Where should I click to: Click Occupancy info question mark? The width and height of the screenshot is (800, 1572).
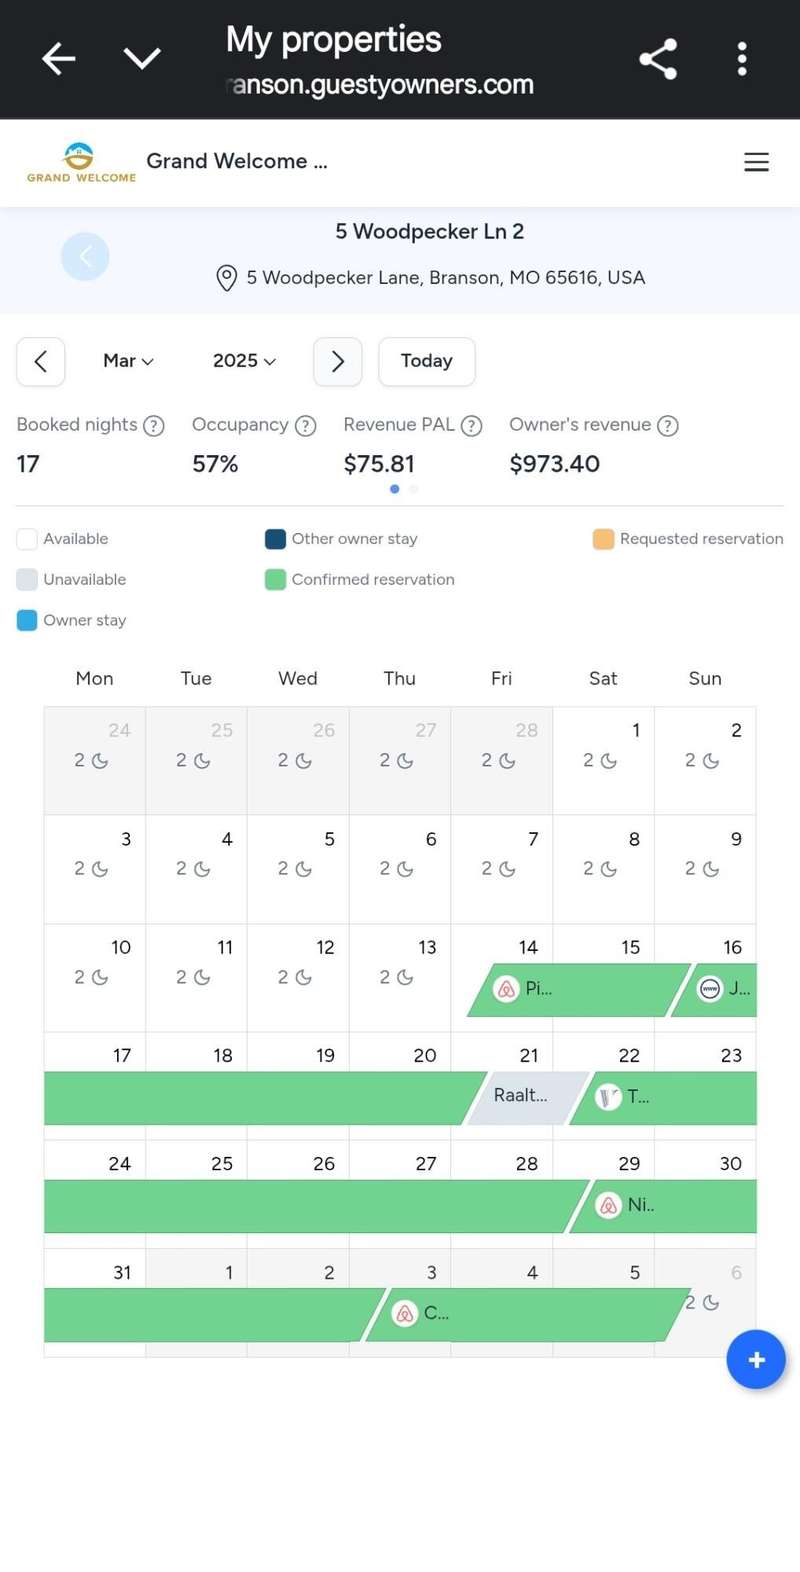point(305,426)
